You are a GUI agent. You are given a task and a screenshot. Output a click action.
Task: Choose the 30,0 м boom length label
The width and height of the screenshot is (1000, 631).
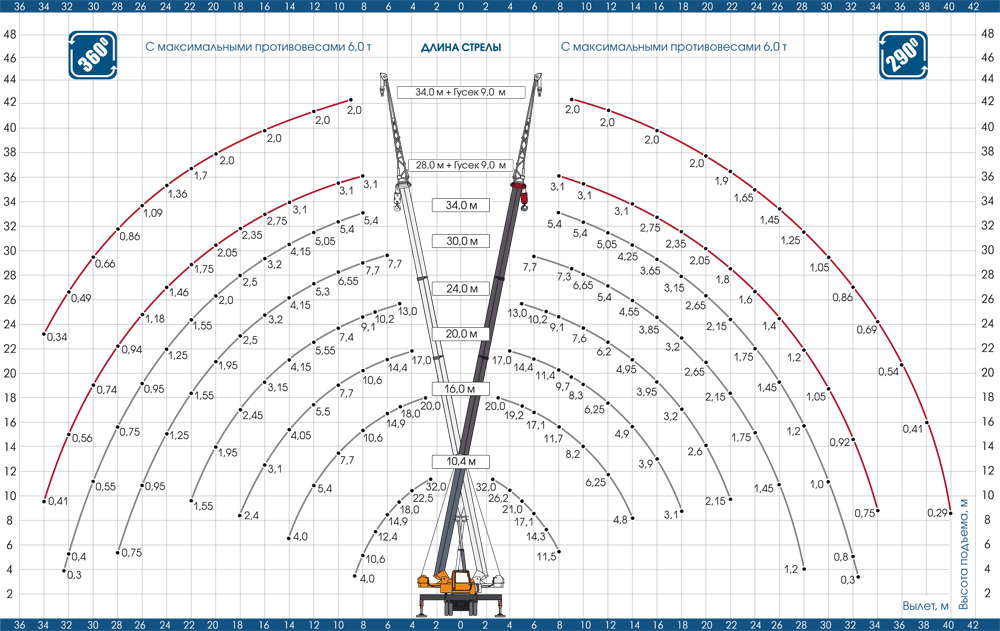click(460, 241)
